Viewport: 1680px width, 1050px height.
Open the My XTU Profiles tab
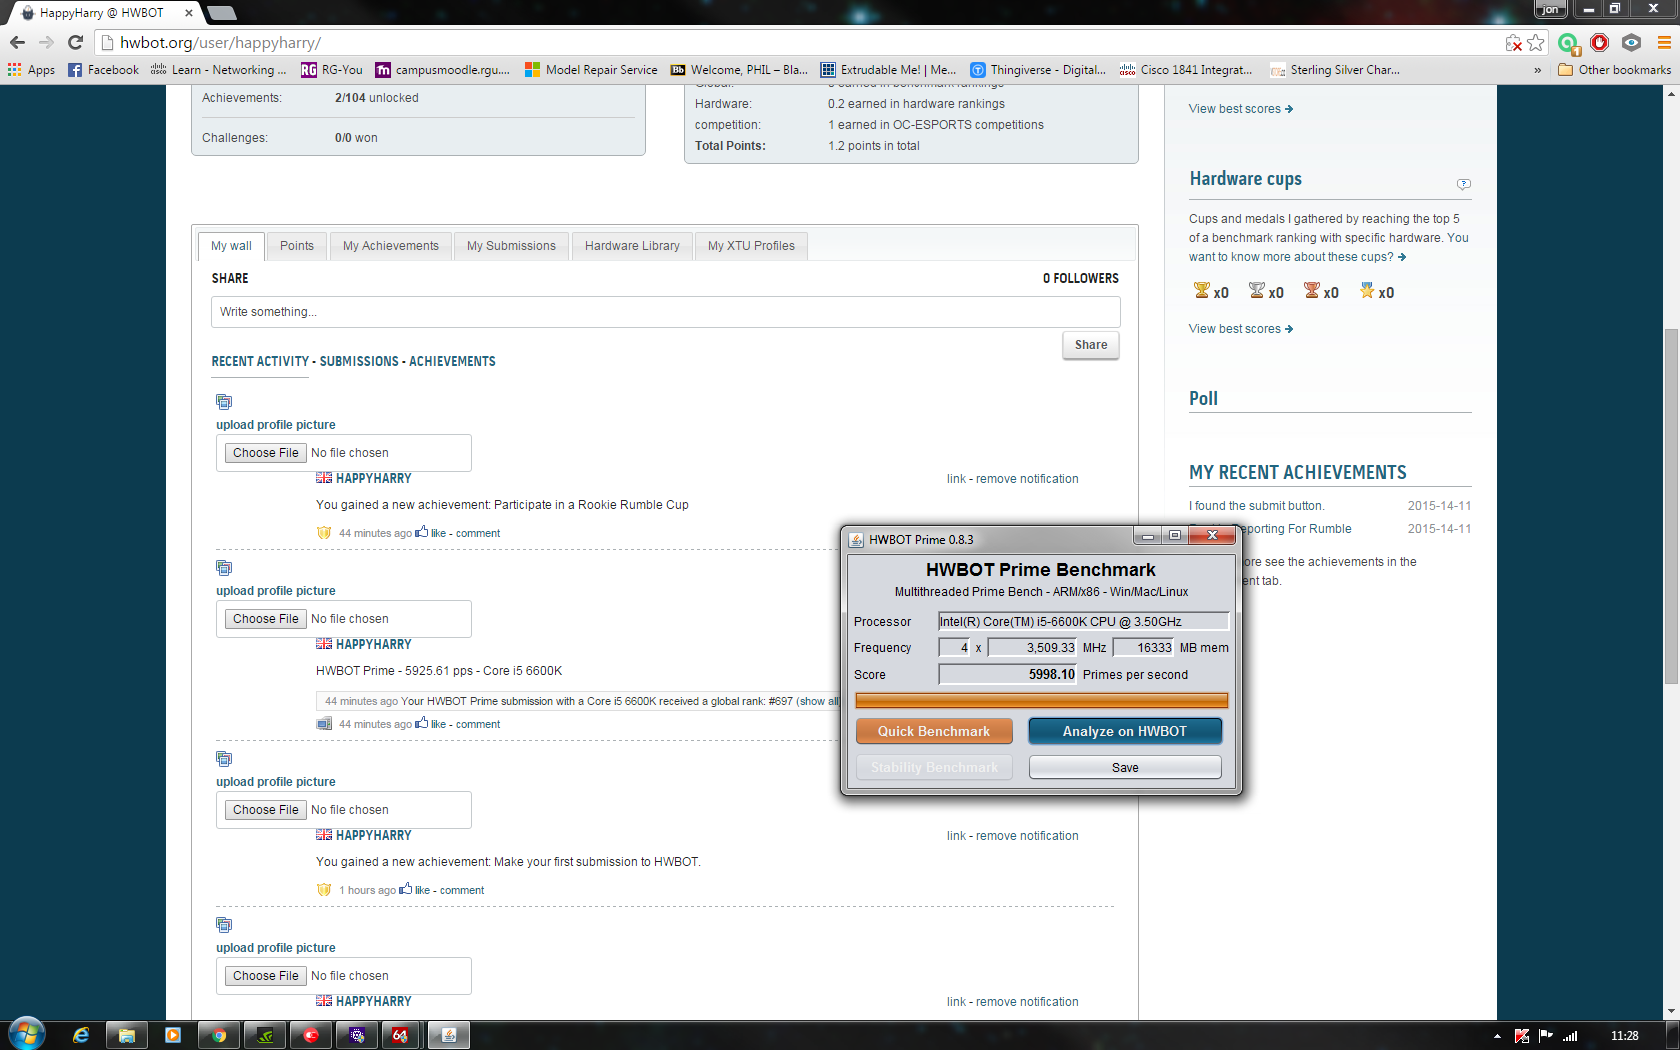tap(751, 246)
